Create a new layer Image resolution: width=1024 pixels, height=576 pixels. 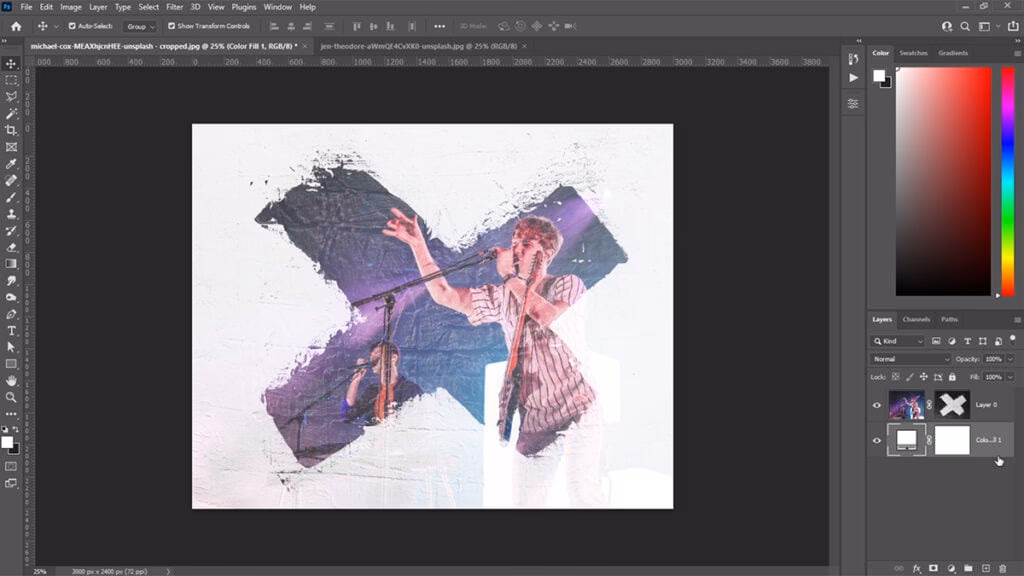[x=985, y=565]
